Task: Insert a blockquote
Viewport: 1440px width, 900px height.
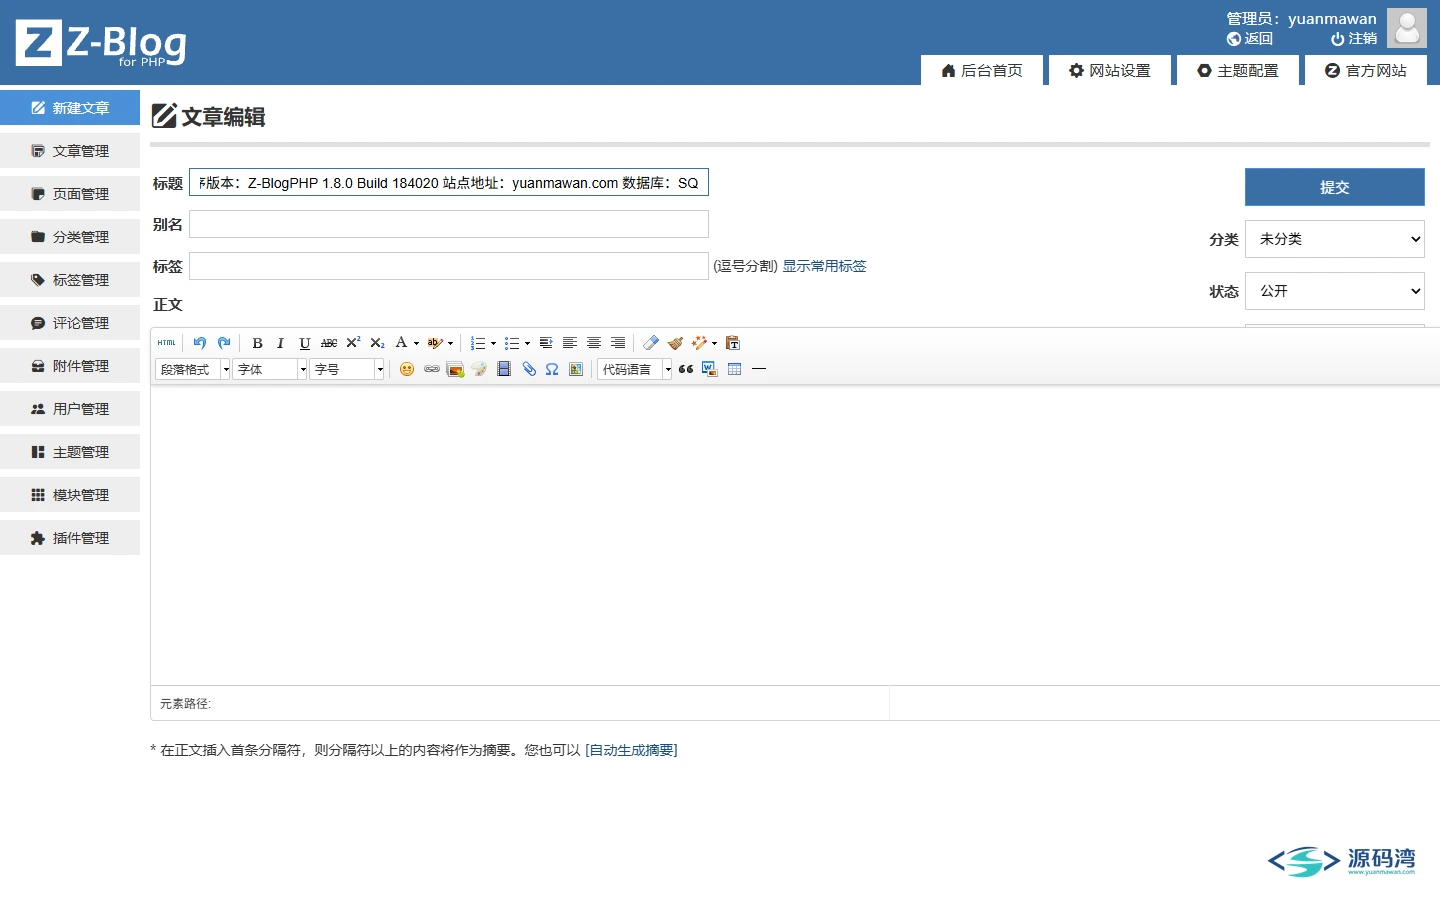Action: coord(686,369)
